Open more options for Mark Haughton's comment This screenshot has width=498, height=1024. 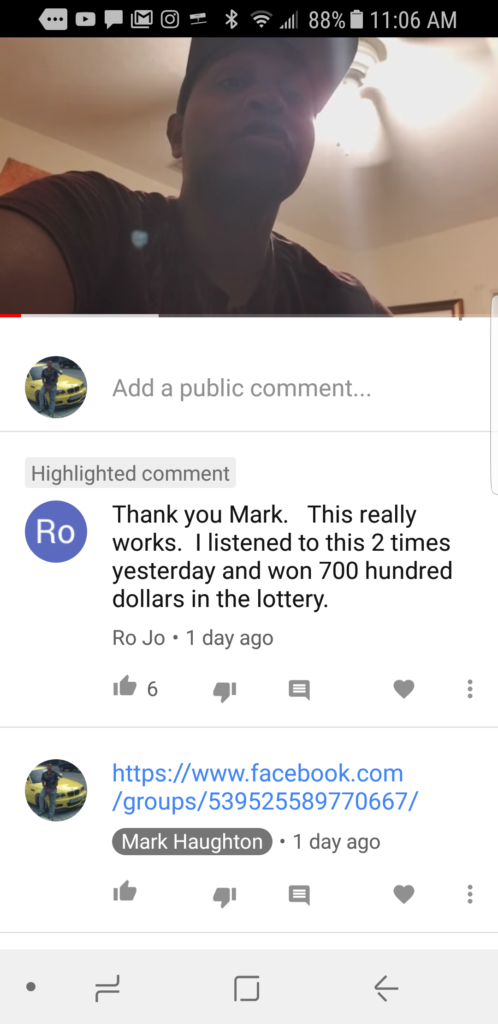pyautogui.click(x=469, y=893)
